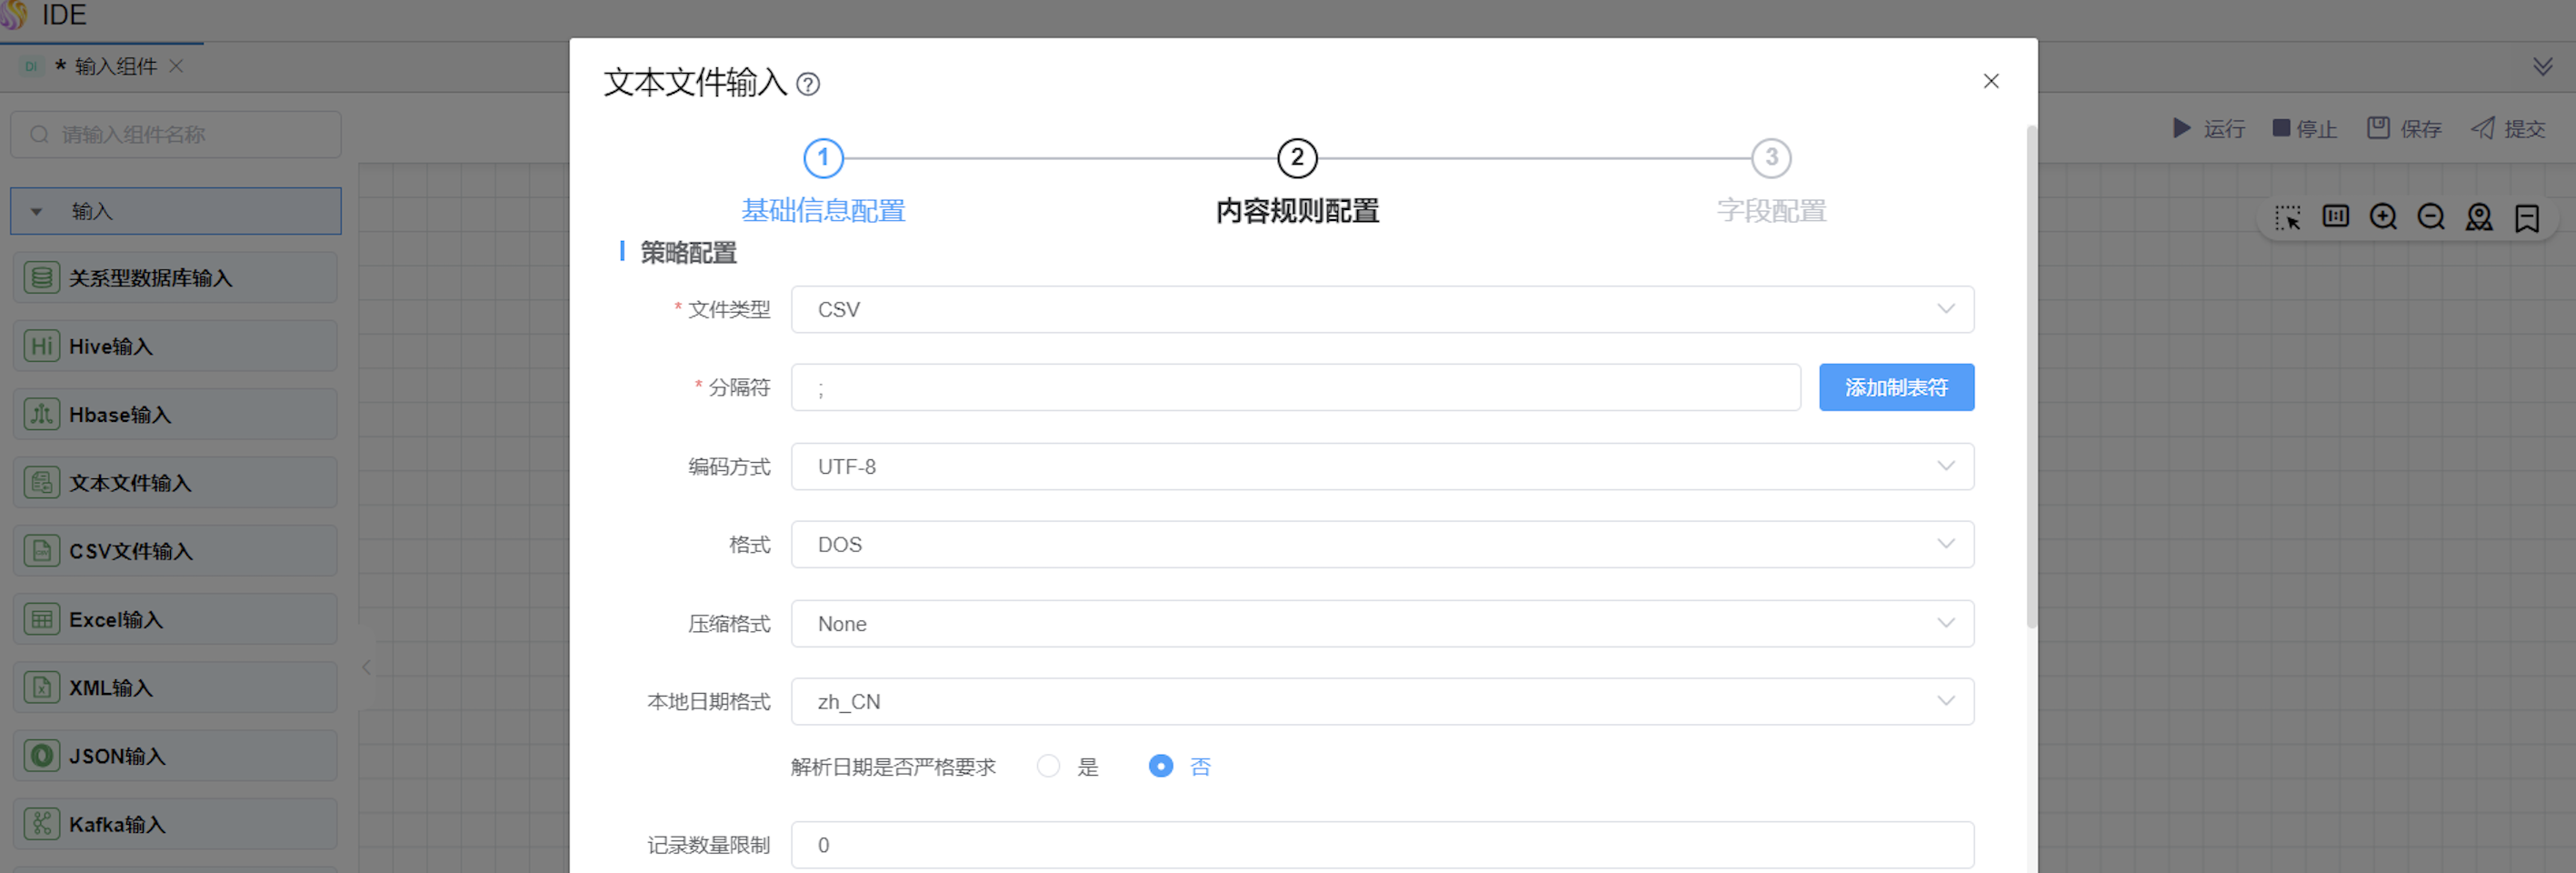Open the 本地日期格式 dropdown showing zh_CN
This screenshot has width=2576, height=873.
[x=1382, y=702]
